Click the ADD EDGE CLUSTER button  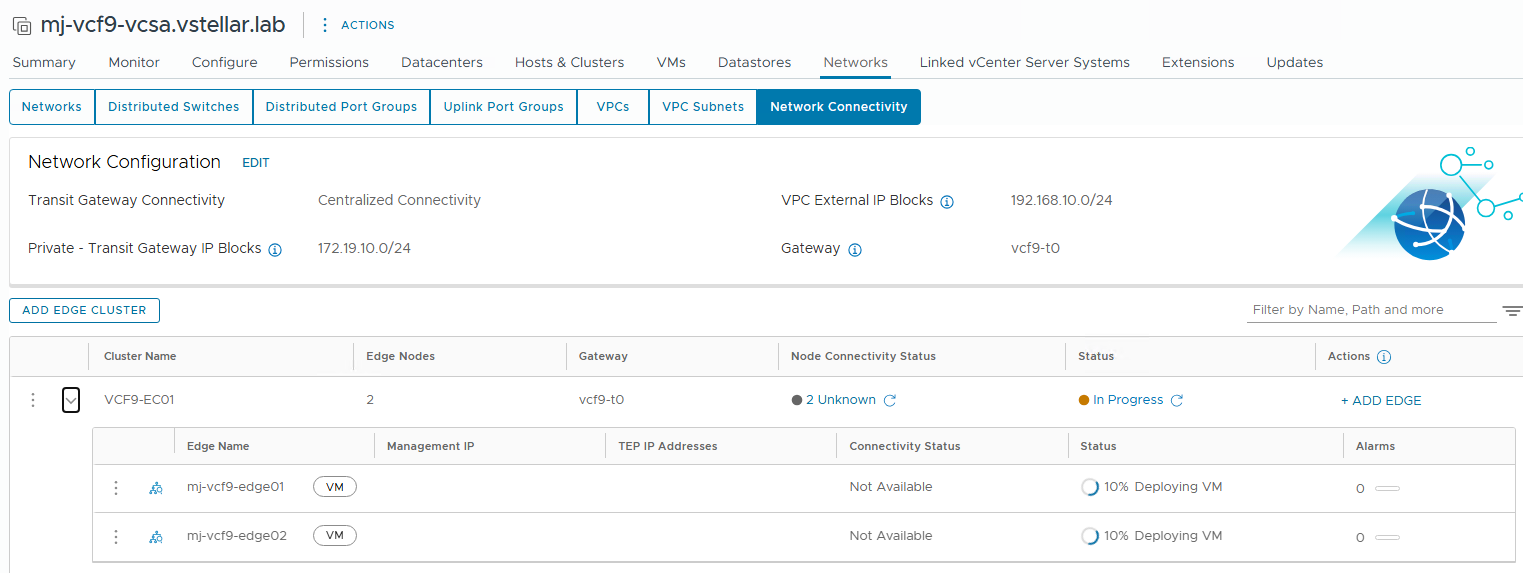point(84,310)
